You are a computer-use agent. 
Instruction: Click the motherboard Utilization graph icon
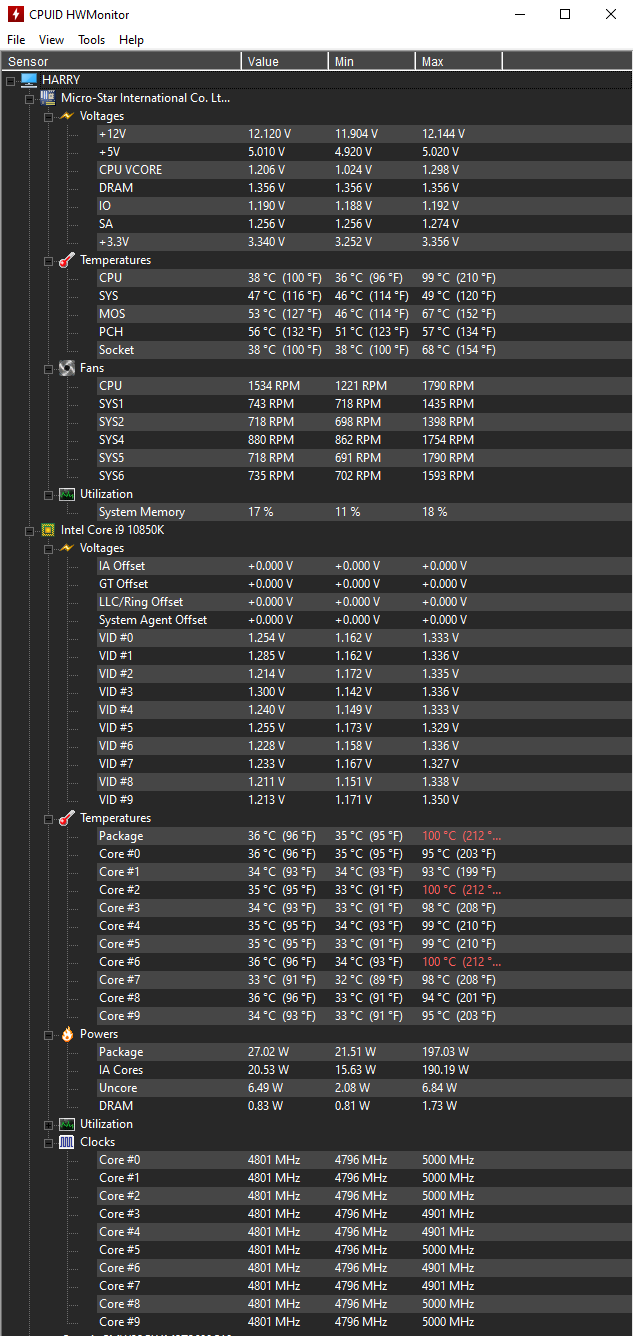click(x=67, y=494)
